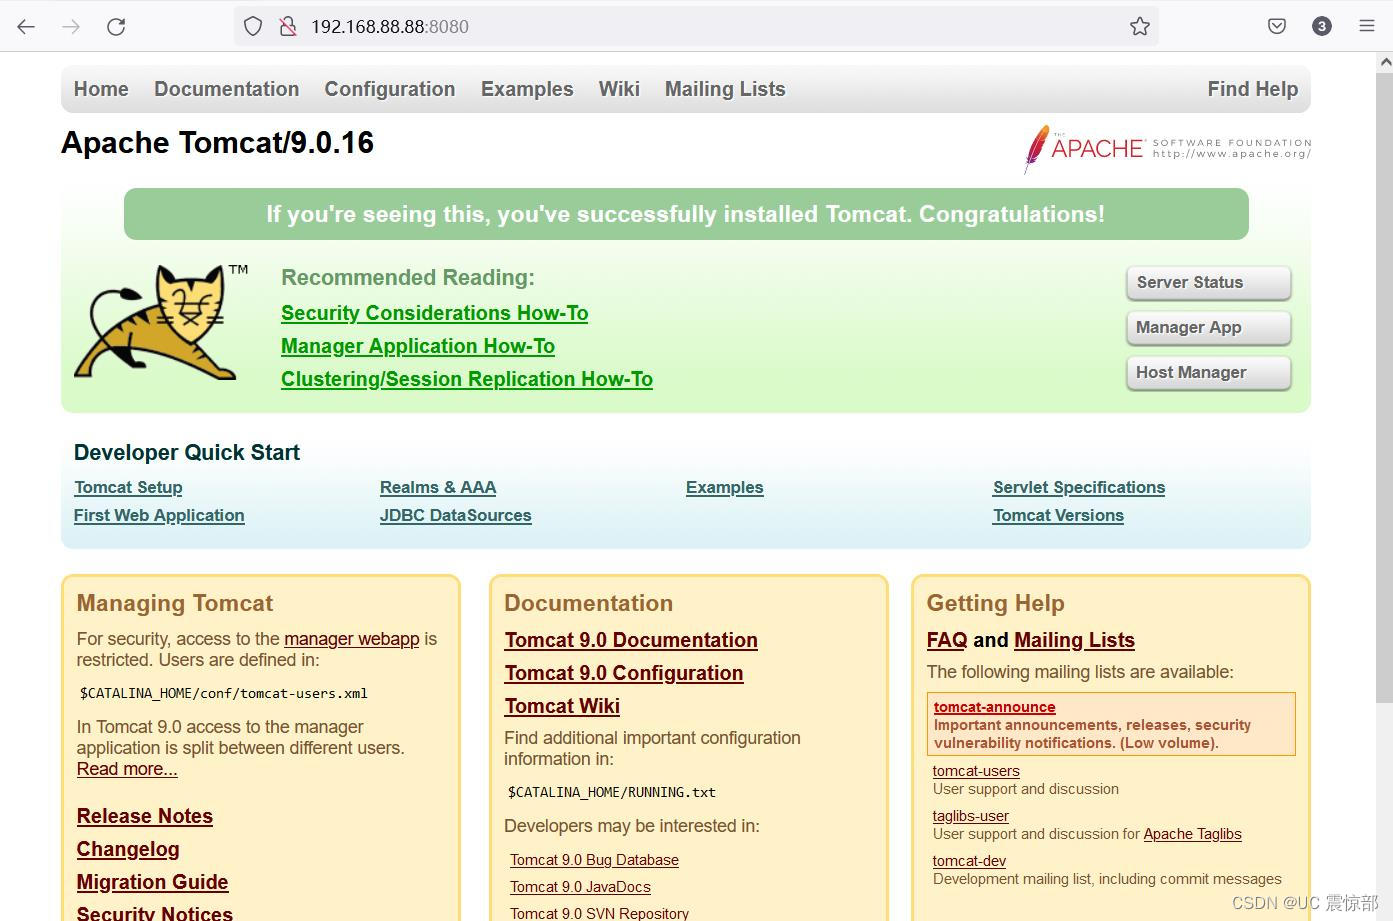The width and height of the screenshot is (1393, 921).
Task: Click the insecure connection lock icon
Action: (288, 27)
